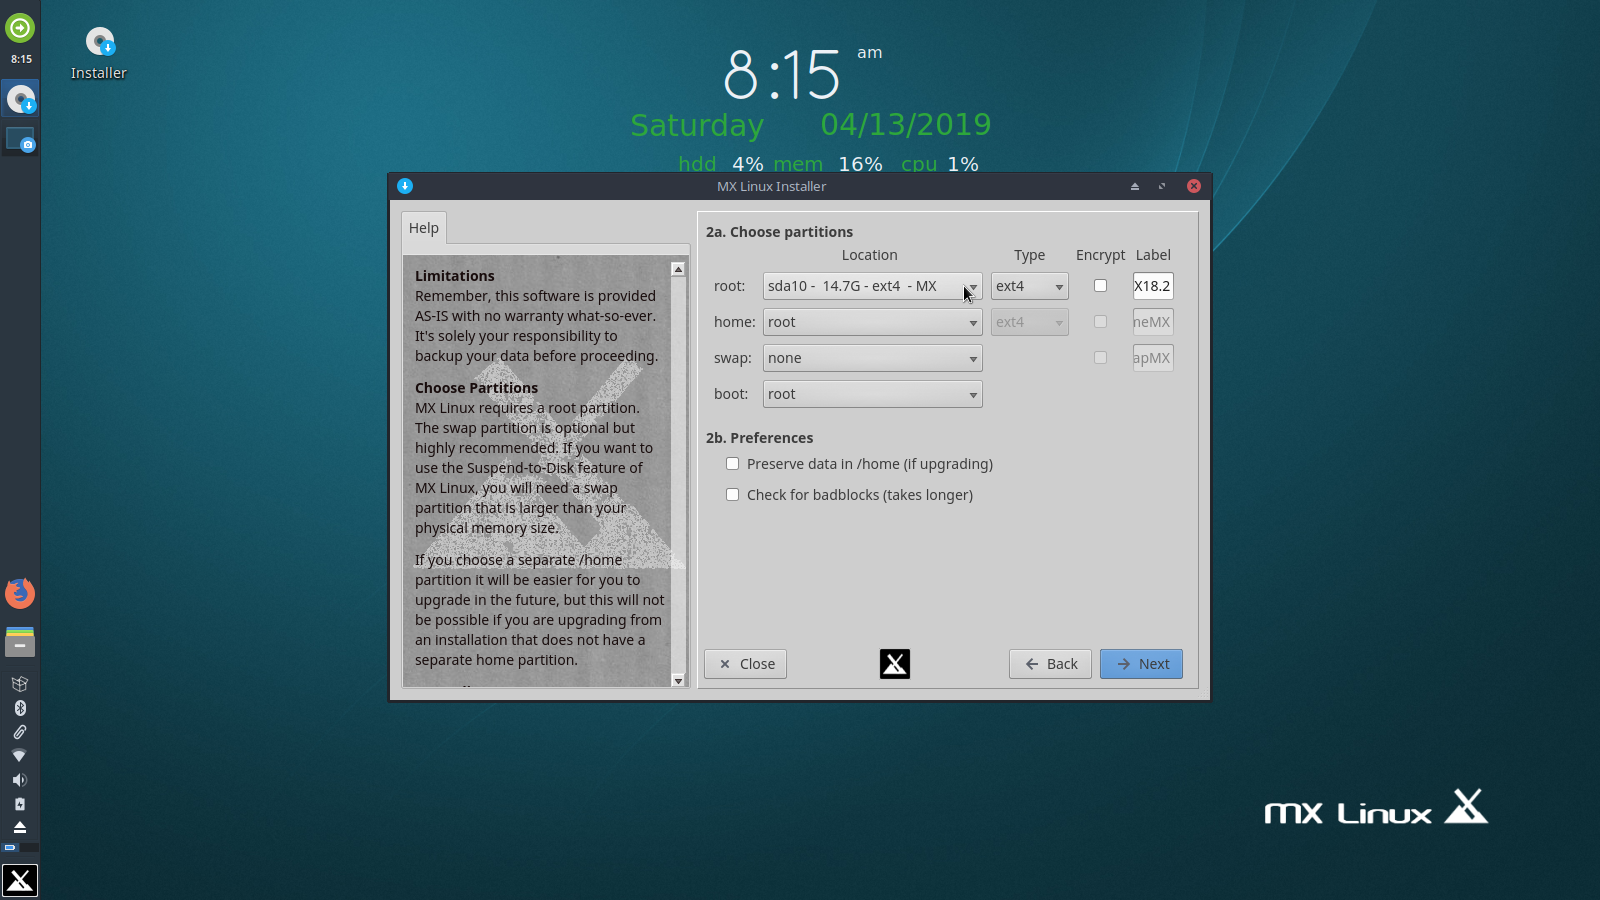Click the green logout arrow icon in the panel
The image size is (1600, 900).
point(20,28)
